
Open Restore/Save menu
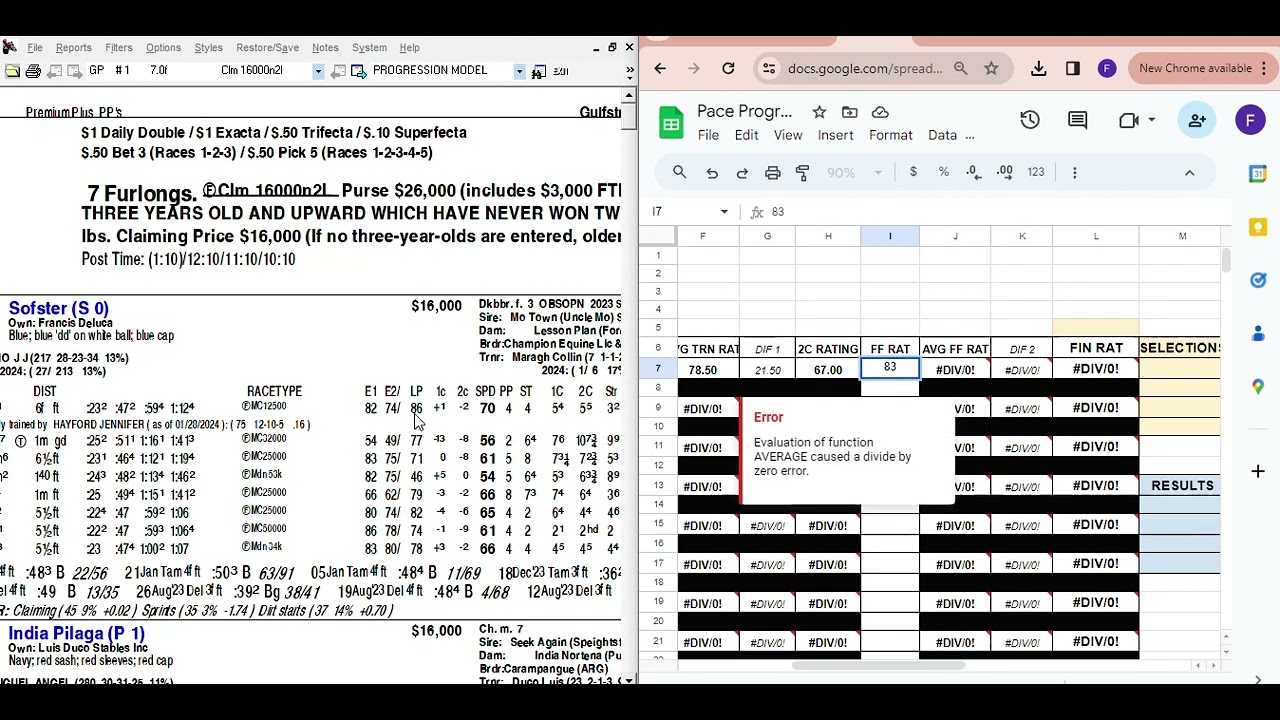[267, 47]
